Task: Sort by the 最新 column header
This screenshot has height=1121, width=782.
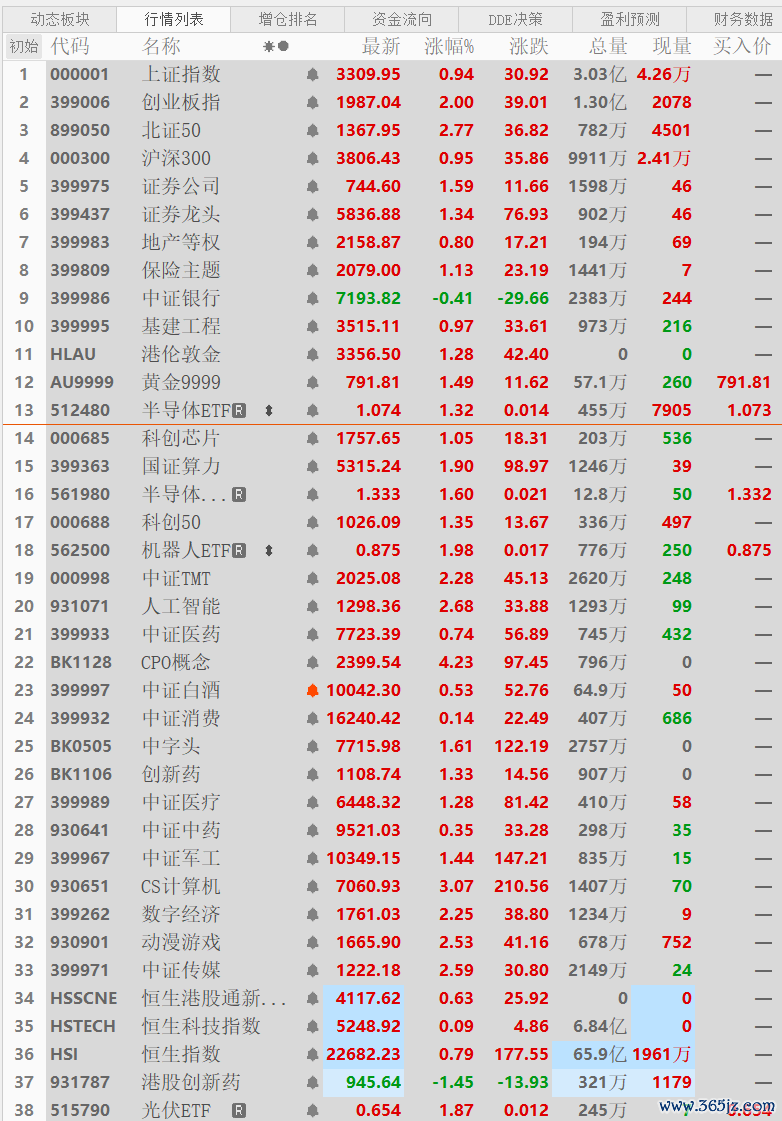Action: click(380, 46)
